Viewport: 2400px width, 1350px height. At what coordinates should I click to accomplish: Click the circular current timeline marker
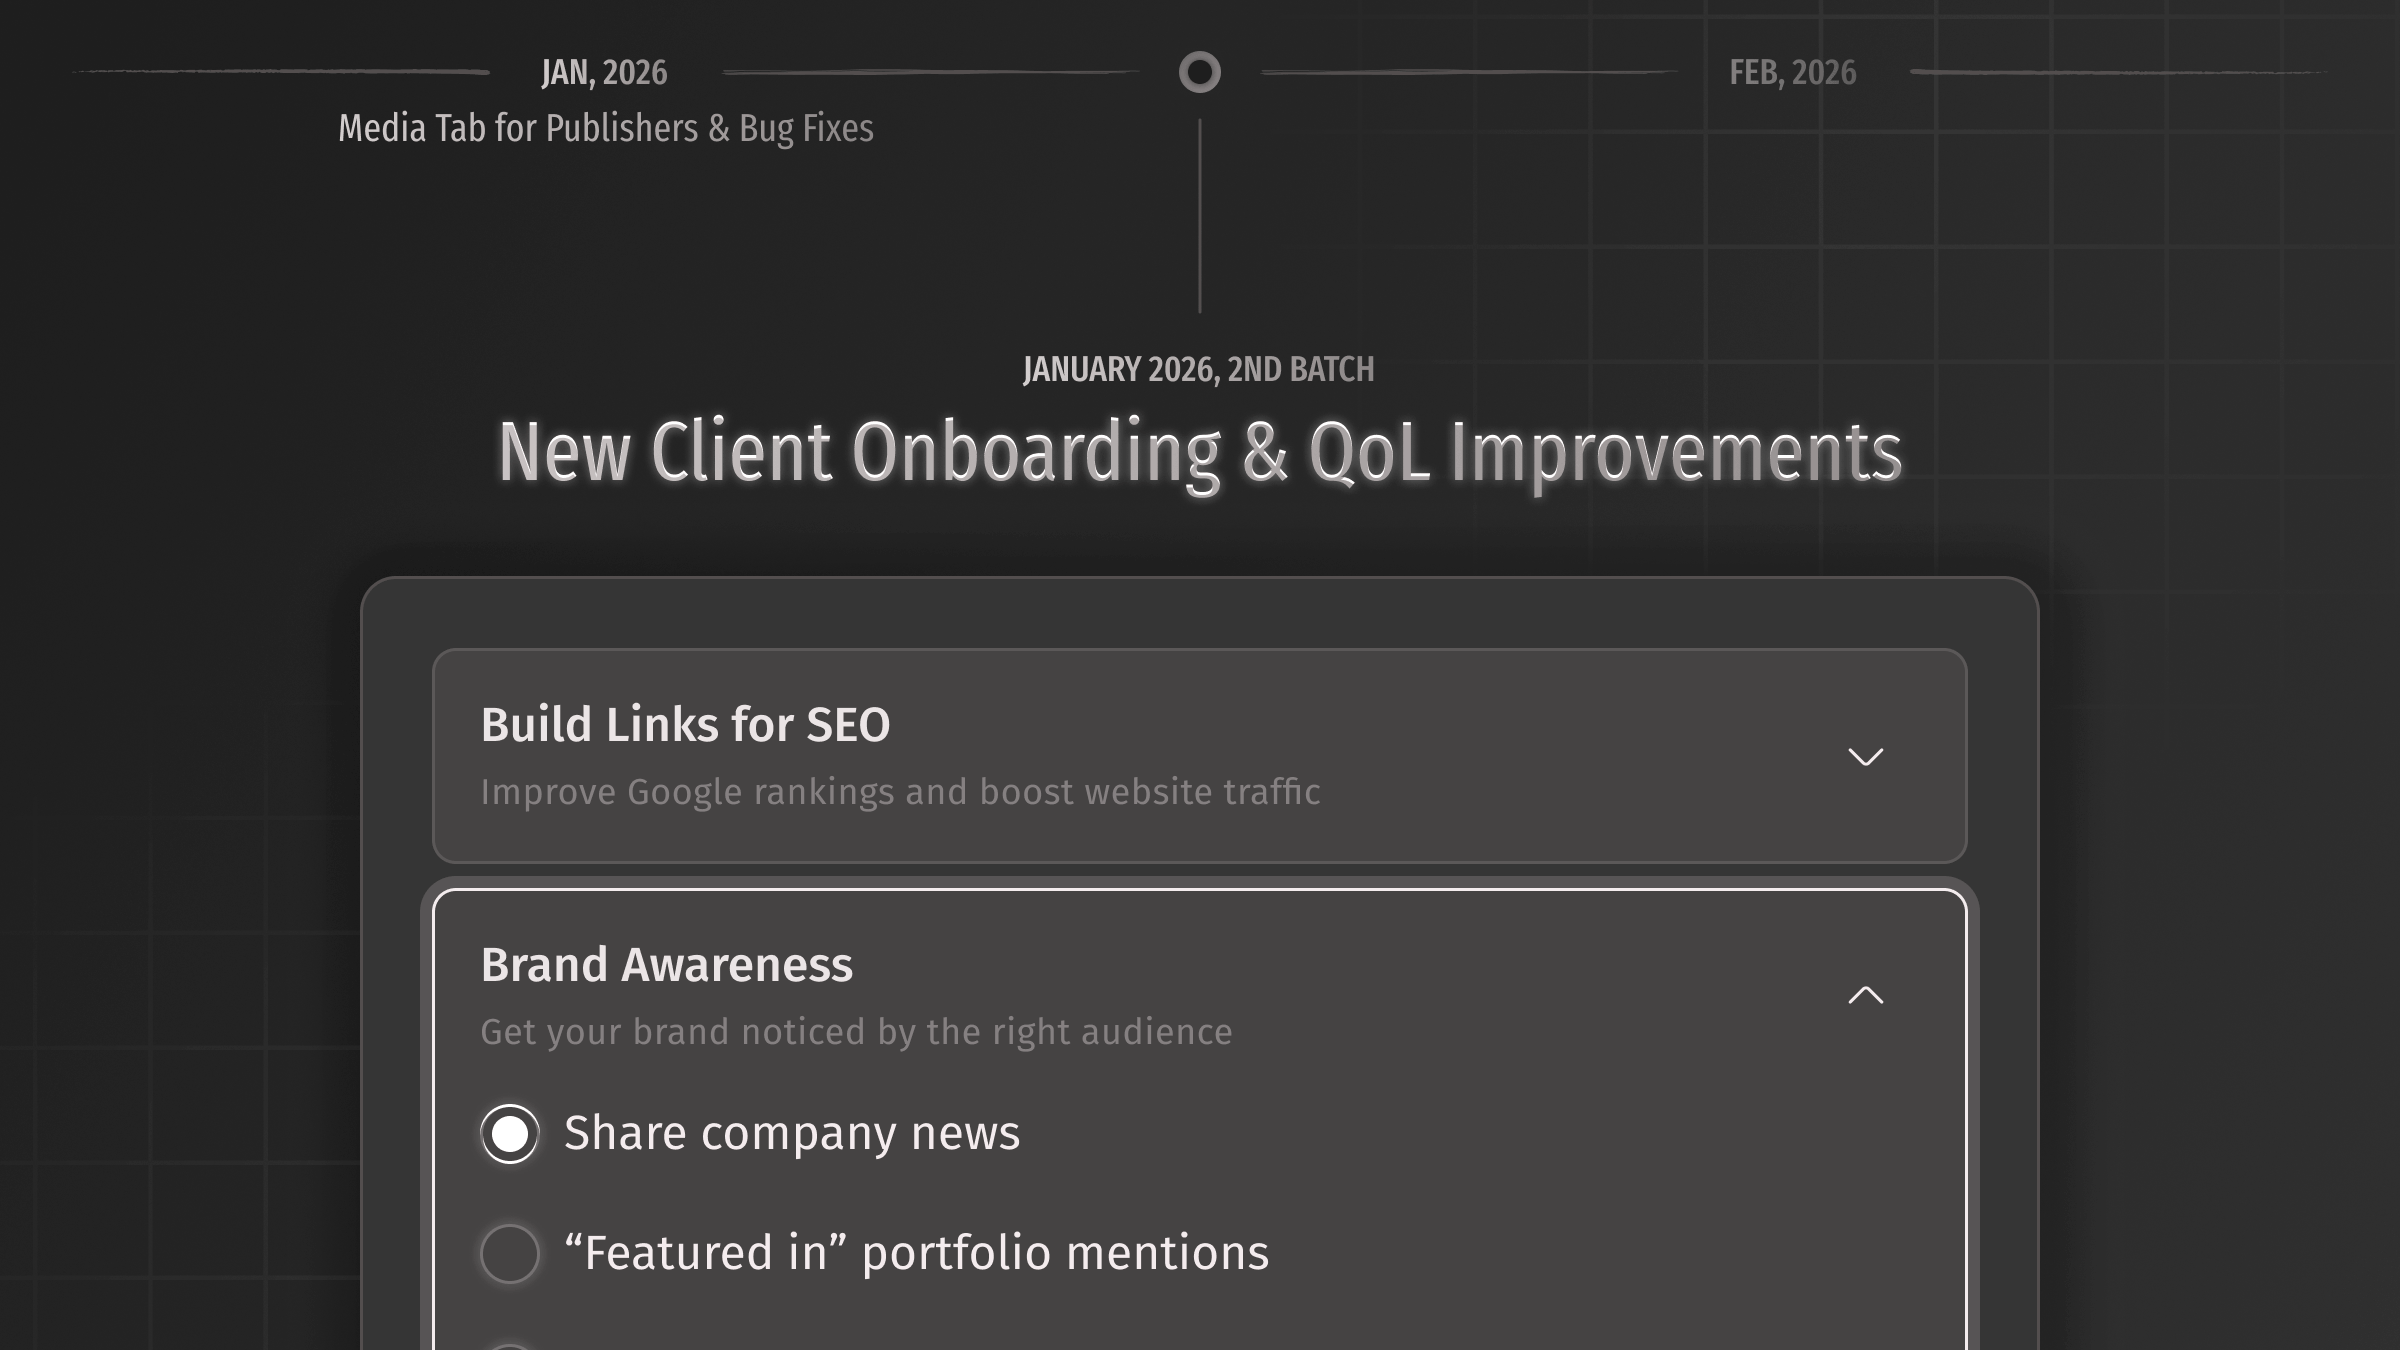[1200, 72]
